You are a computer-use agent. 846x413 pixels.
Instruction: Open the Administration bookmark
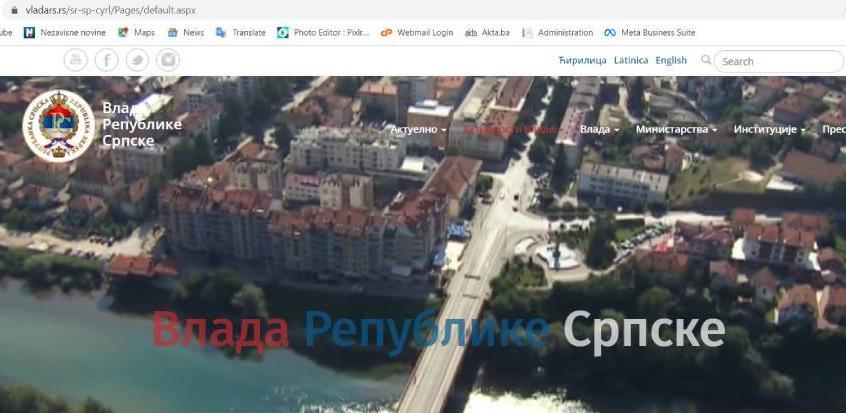point(557,32)
